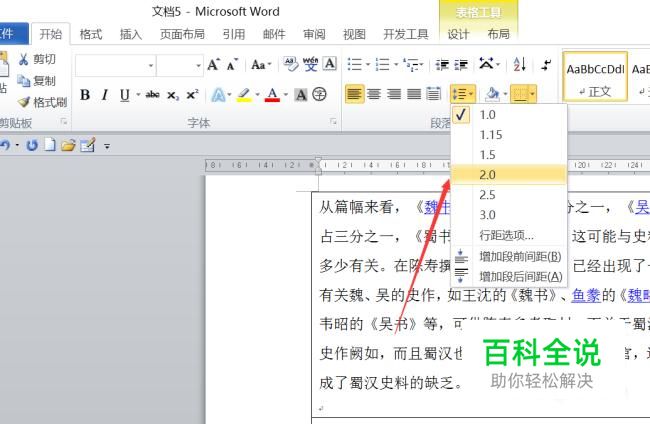Switch to the 页面布局 (Page Layout) tab
The width and height of the screenshot is (650, 424).
pyautogui.click(x=182, y=34)
